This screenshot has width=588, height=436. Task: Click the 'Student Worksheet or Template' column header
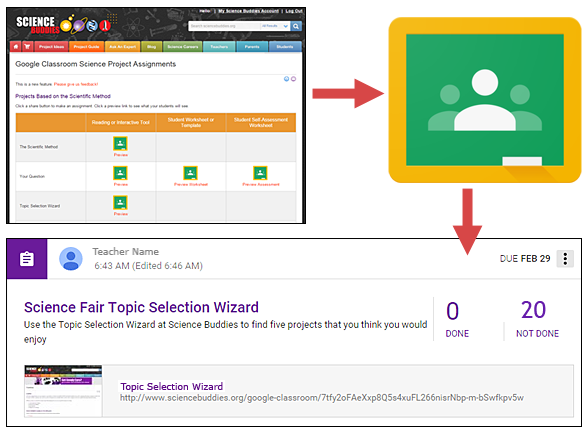[191, 123]
